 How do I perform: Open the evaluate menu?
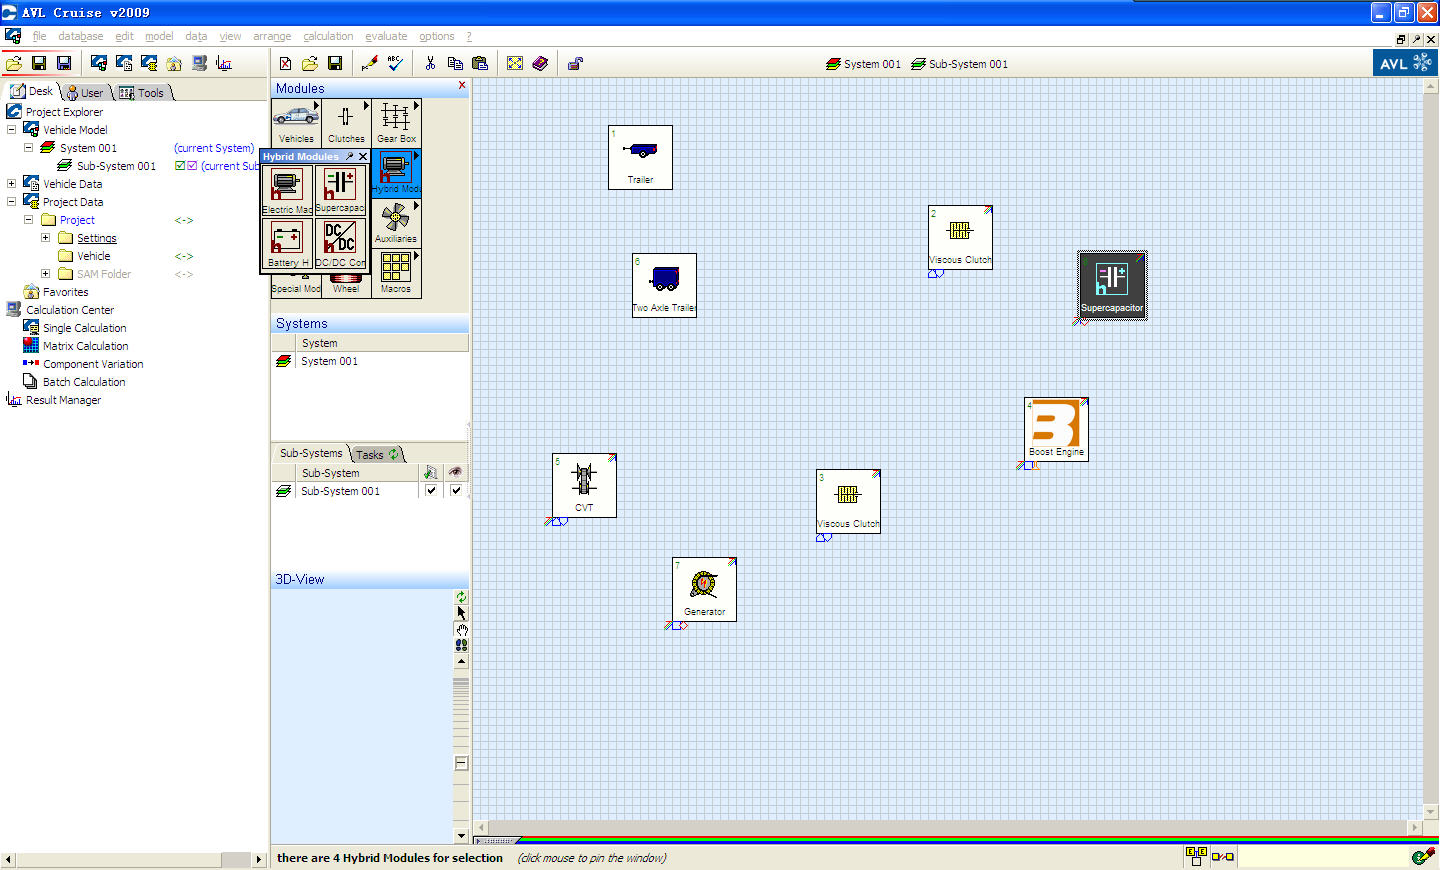(x=386, y=36)
